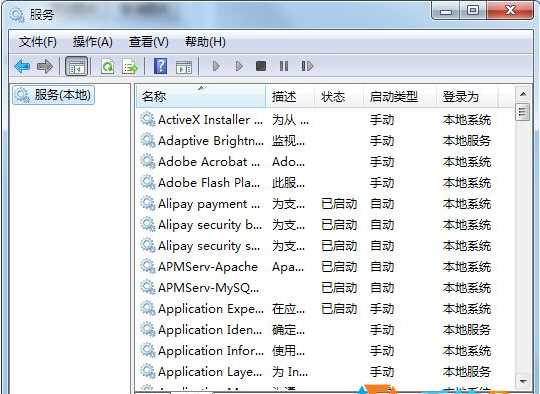Viewport: 540px width, 394px height.
Task: Select the Alipay security b... service name
Action: coord(210,225)
